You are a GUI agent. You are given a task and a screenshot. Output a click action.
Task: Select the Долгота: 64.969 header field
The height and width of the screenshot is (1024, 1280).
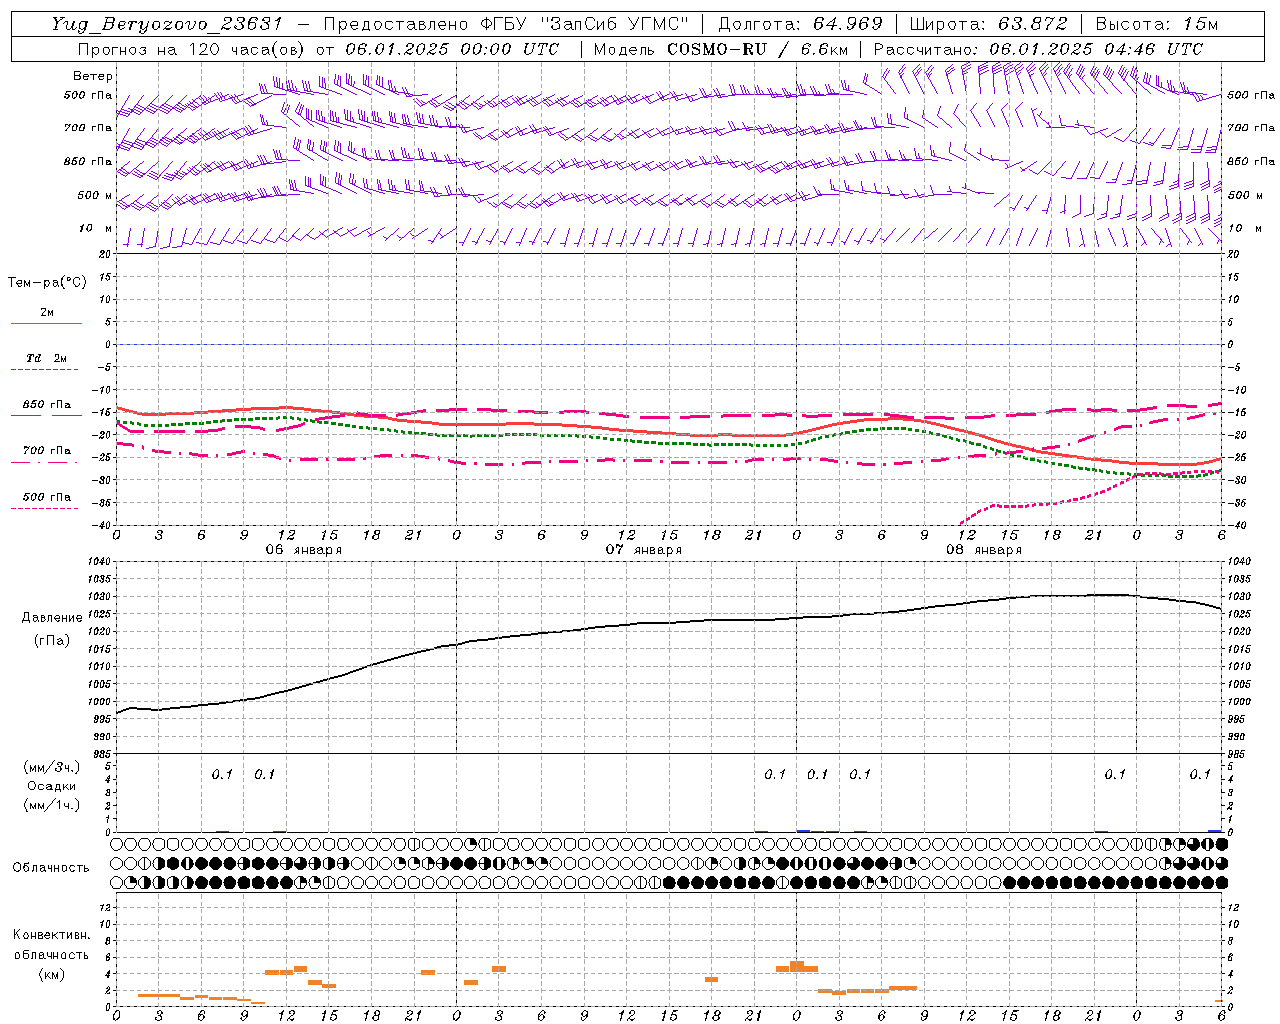click(800, 24)
